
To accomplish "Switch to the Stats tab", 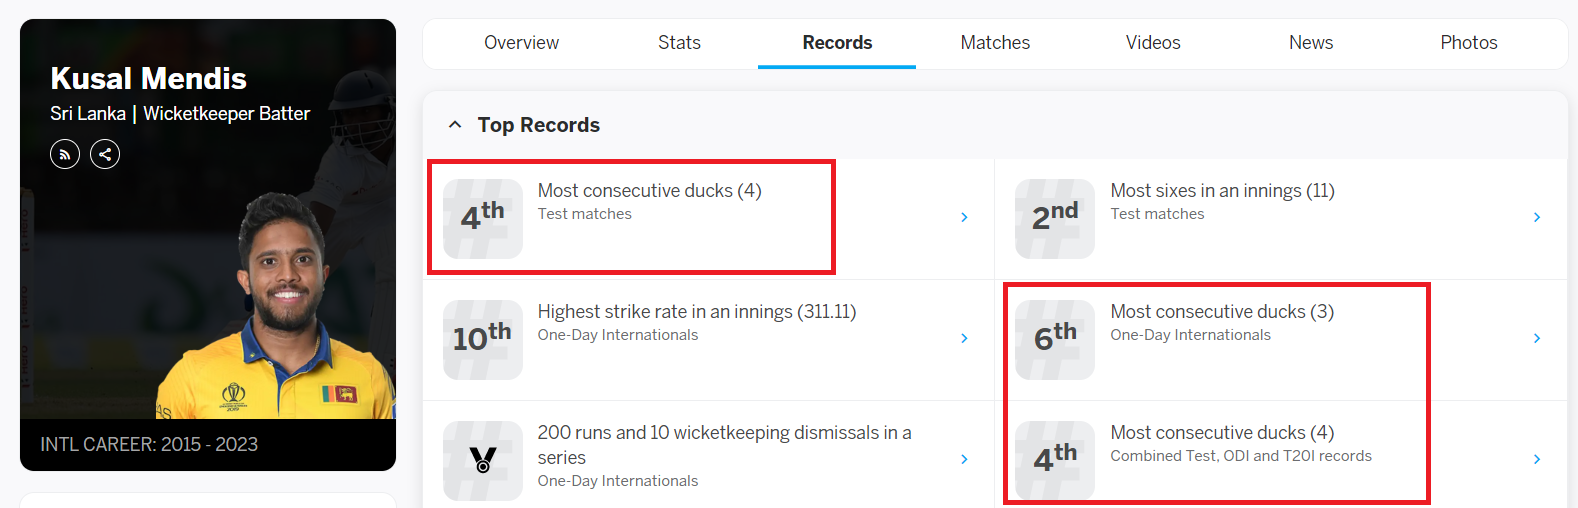I will [x=679, y=43].
